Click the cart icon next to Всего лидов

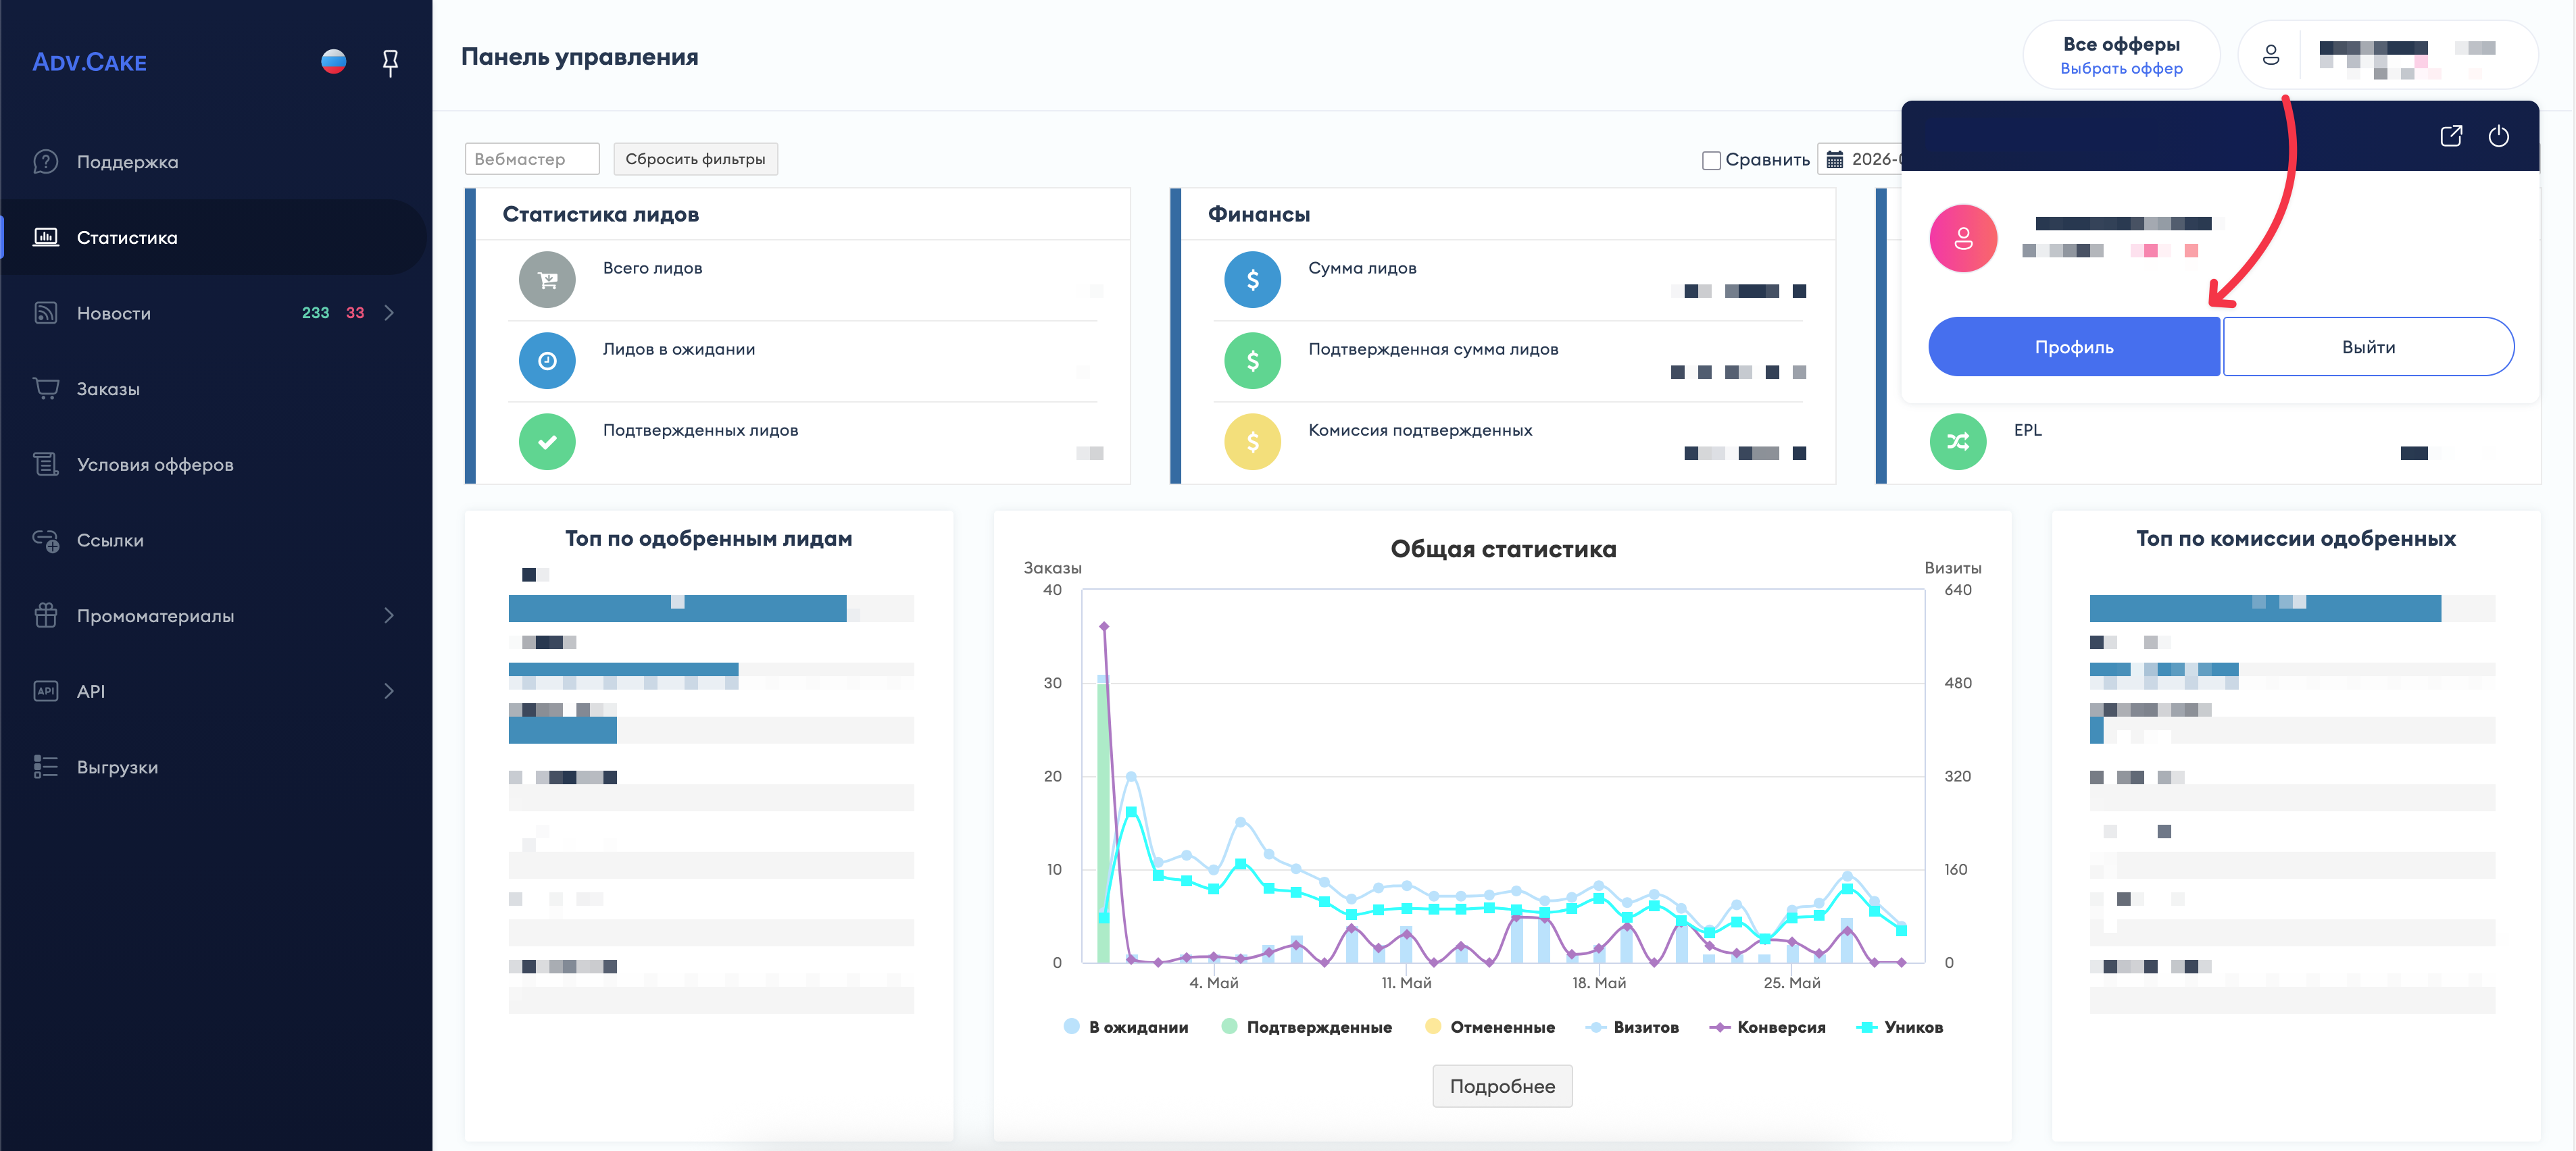(x=547, y=280)
